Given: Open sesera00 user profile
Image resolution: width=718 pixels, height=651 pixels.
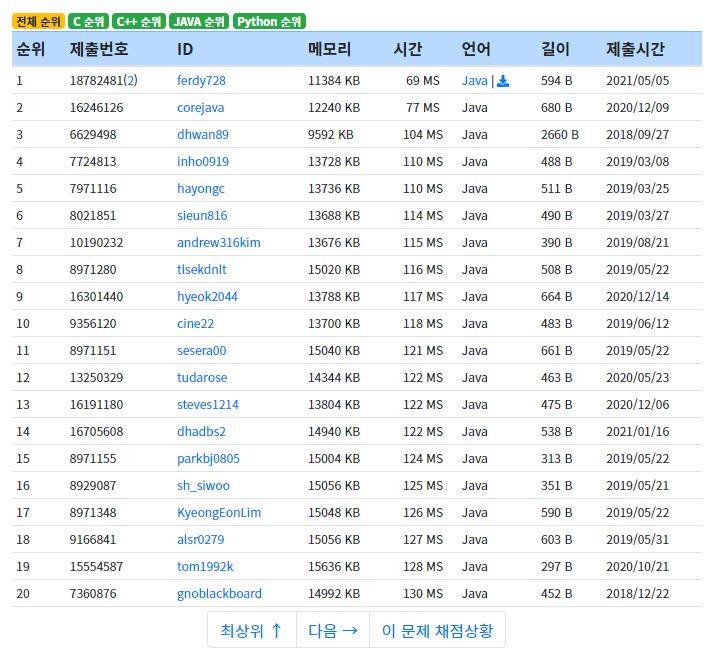Looking at the screenshot, I should click(x=201, y=351).
